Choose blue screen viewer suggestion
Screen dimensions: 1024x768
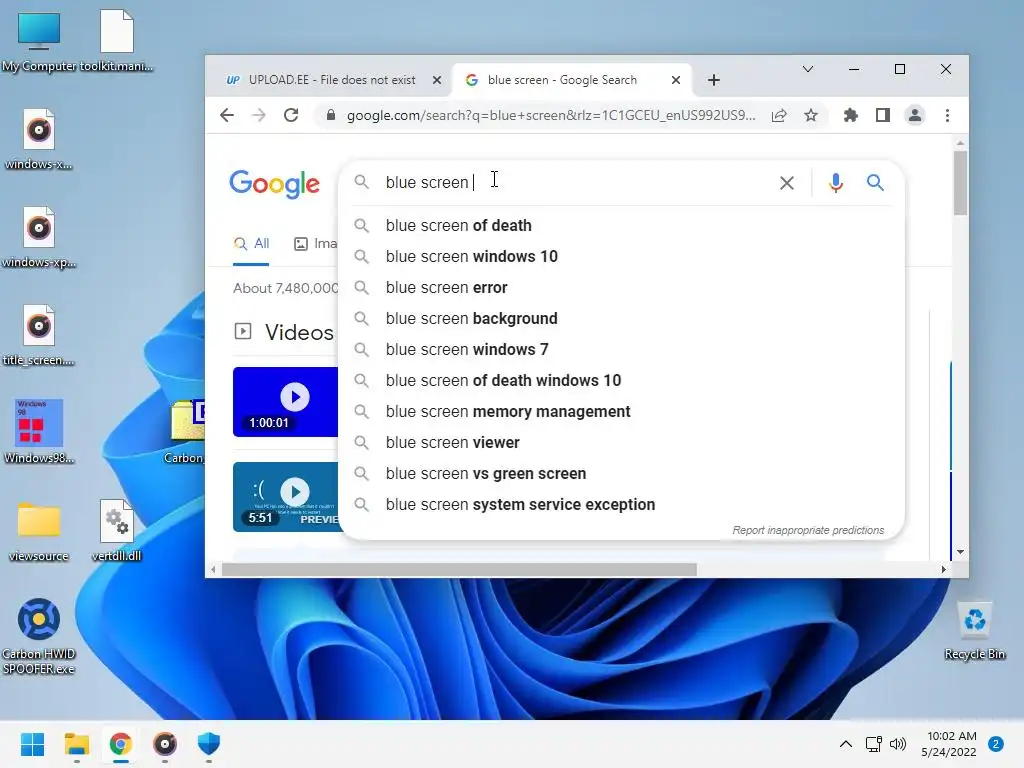tap(622, 443)
